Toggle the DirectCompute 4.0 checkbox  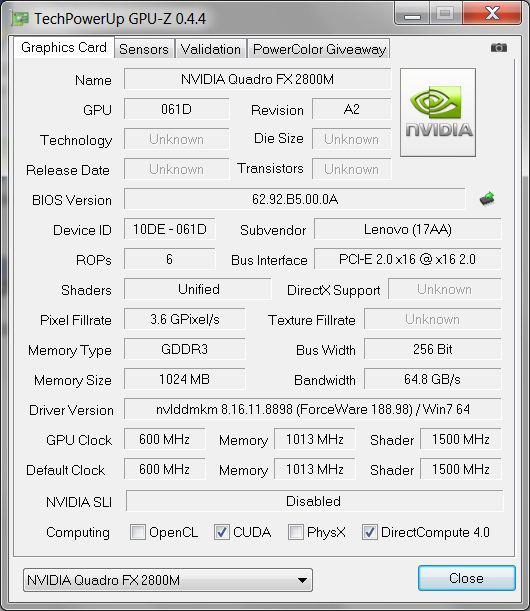coord(369,532)
